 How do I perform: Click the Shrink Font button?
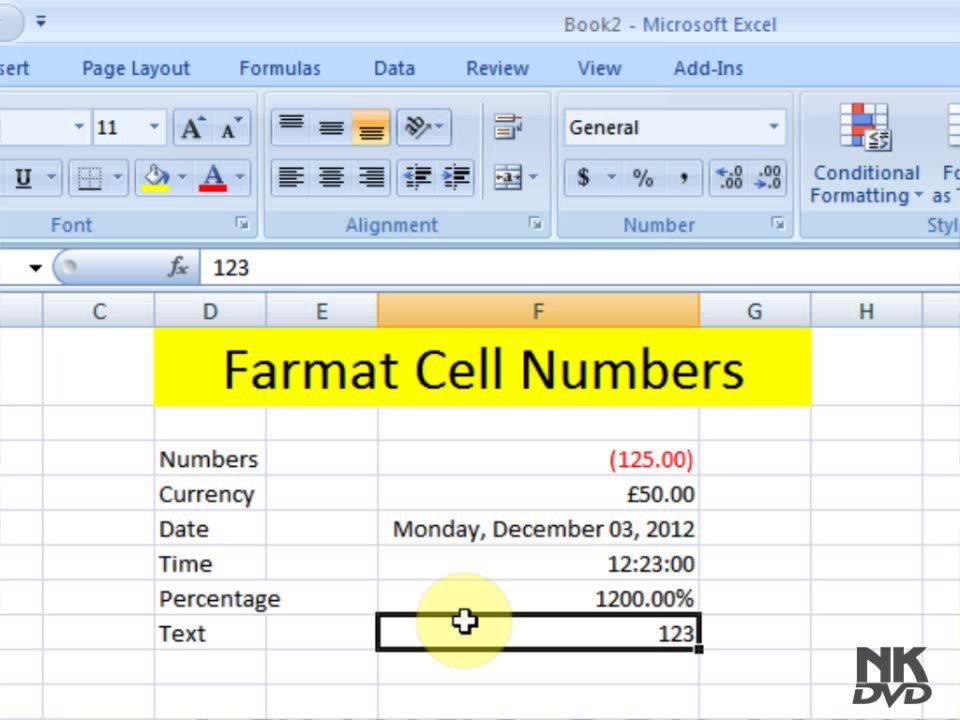coord(231,127)
